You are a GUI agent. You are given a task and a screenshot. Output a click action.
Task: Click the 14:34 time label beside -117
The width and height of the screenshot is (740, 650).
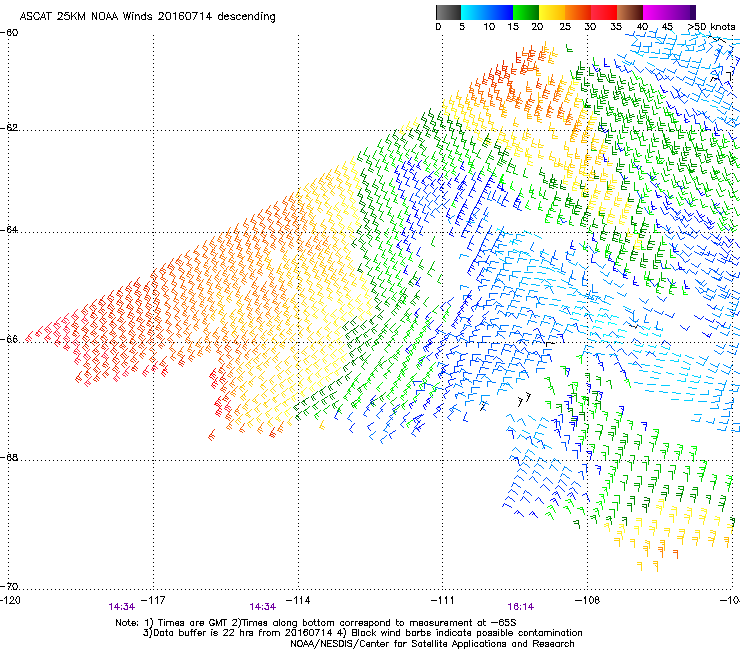point(121,607)
